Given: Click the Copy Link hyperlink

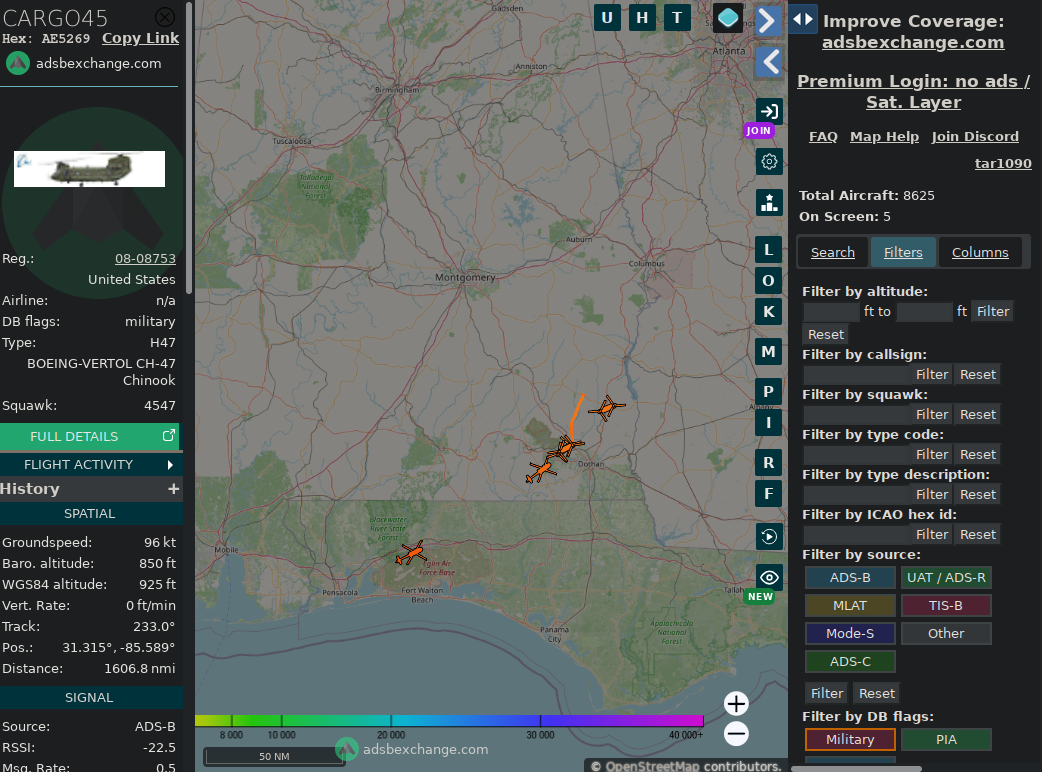Looking at the screenshot, I should [x=140, y=38].
